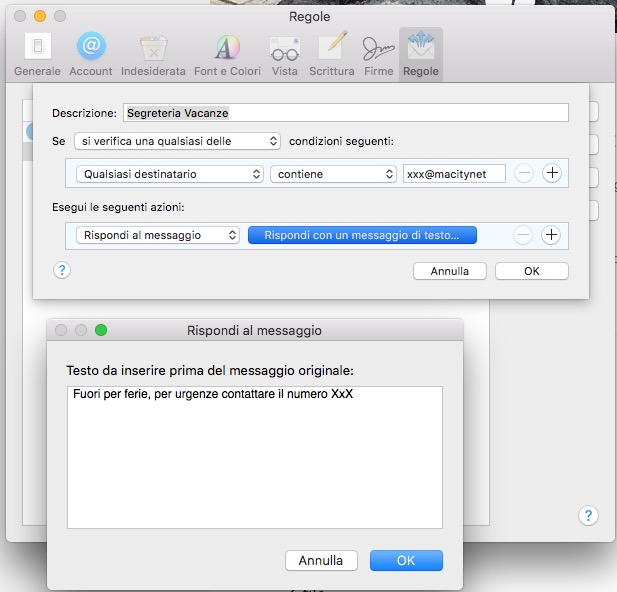
Task: Click 'Rispondi con un messaggio di testo...' button
Action: coord(362,235)
